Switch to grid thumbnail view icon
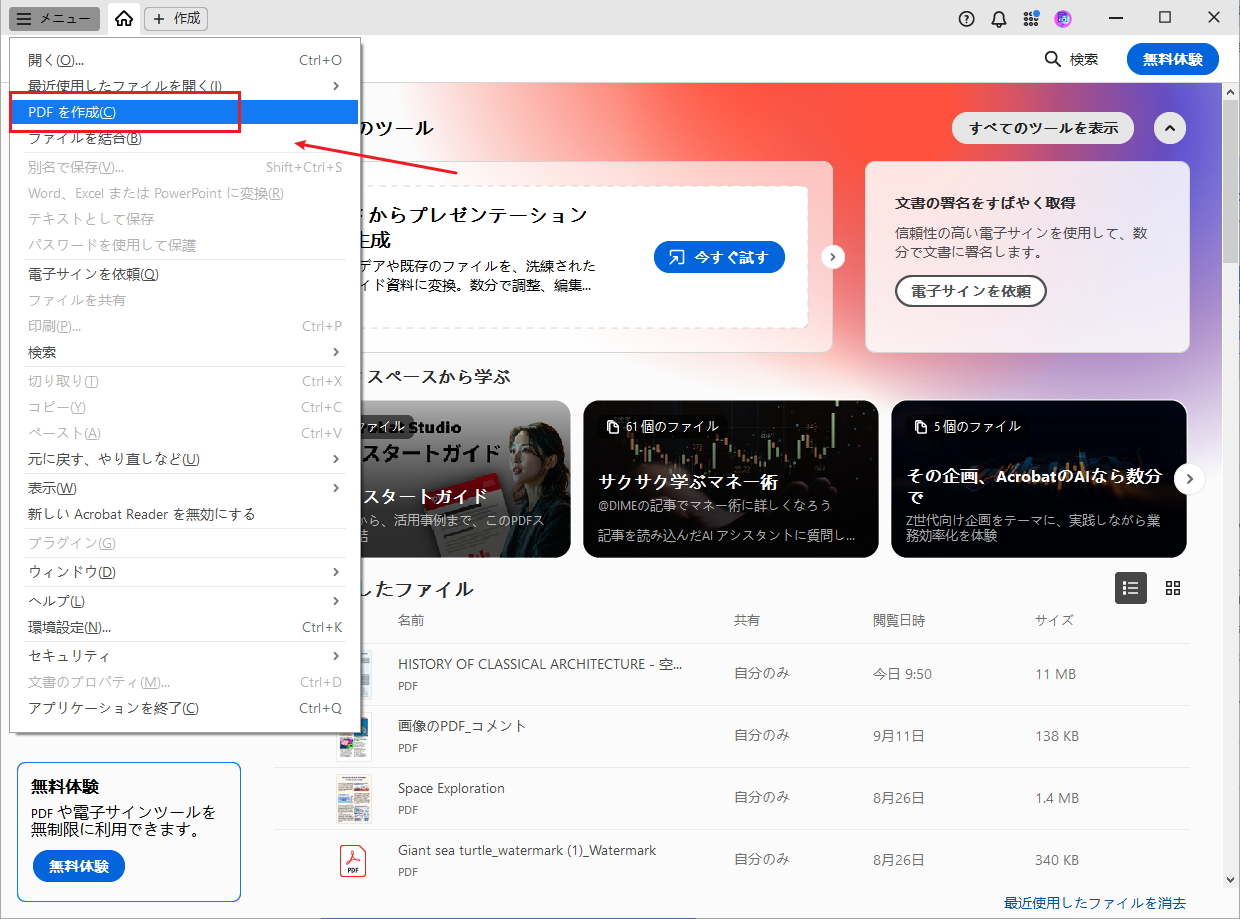The image size is (1240, 919). pos(1173,588)
